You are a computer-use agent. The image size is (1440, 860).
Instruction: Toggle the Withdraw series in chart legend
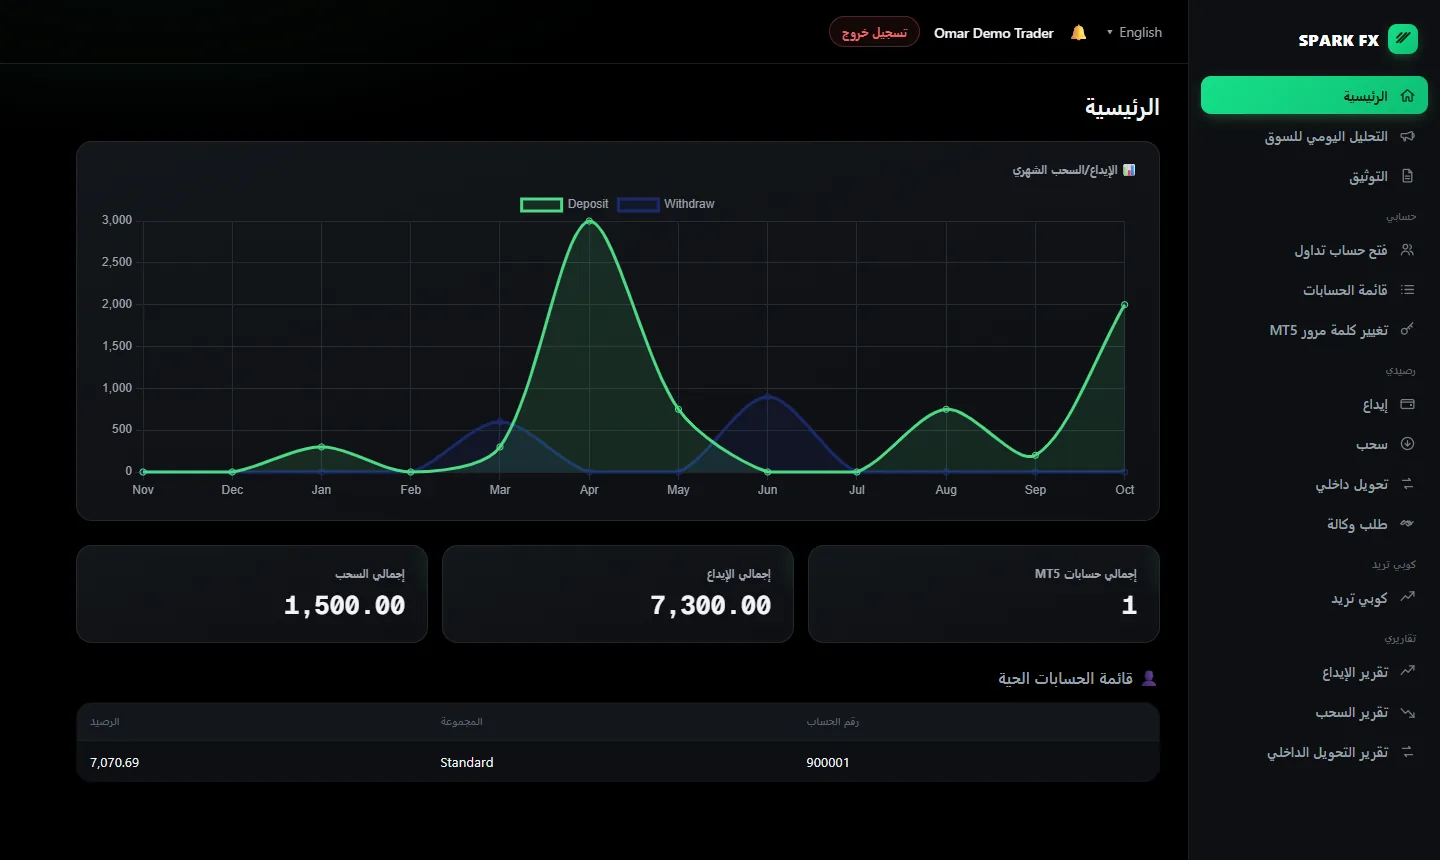(x=666, y=204)
